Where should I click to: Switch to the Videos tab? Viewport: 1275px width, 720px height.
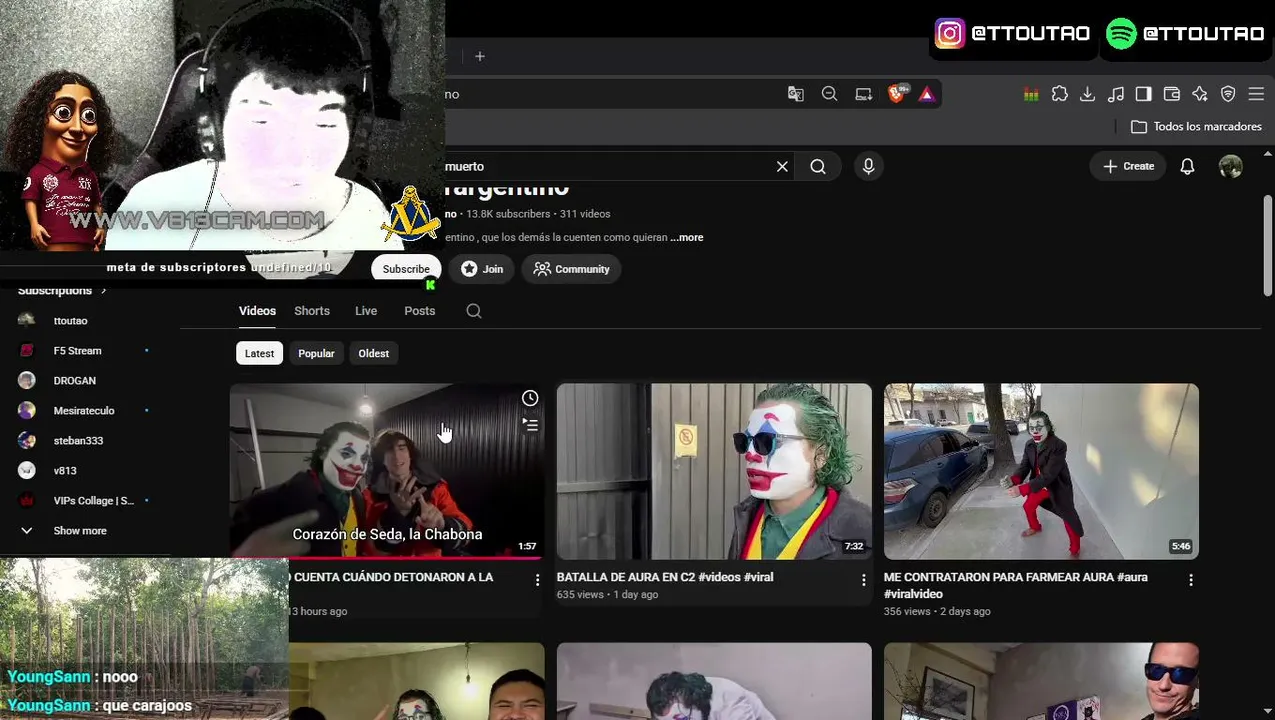click(x=257, y=311)
